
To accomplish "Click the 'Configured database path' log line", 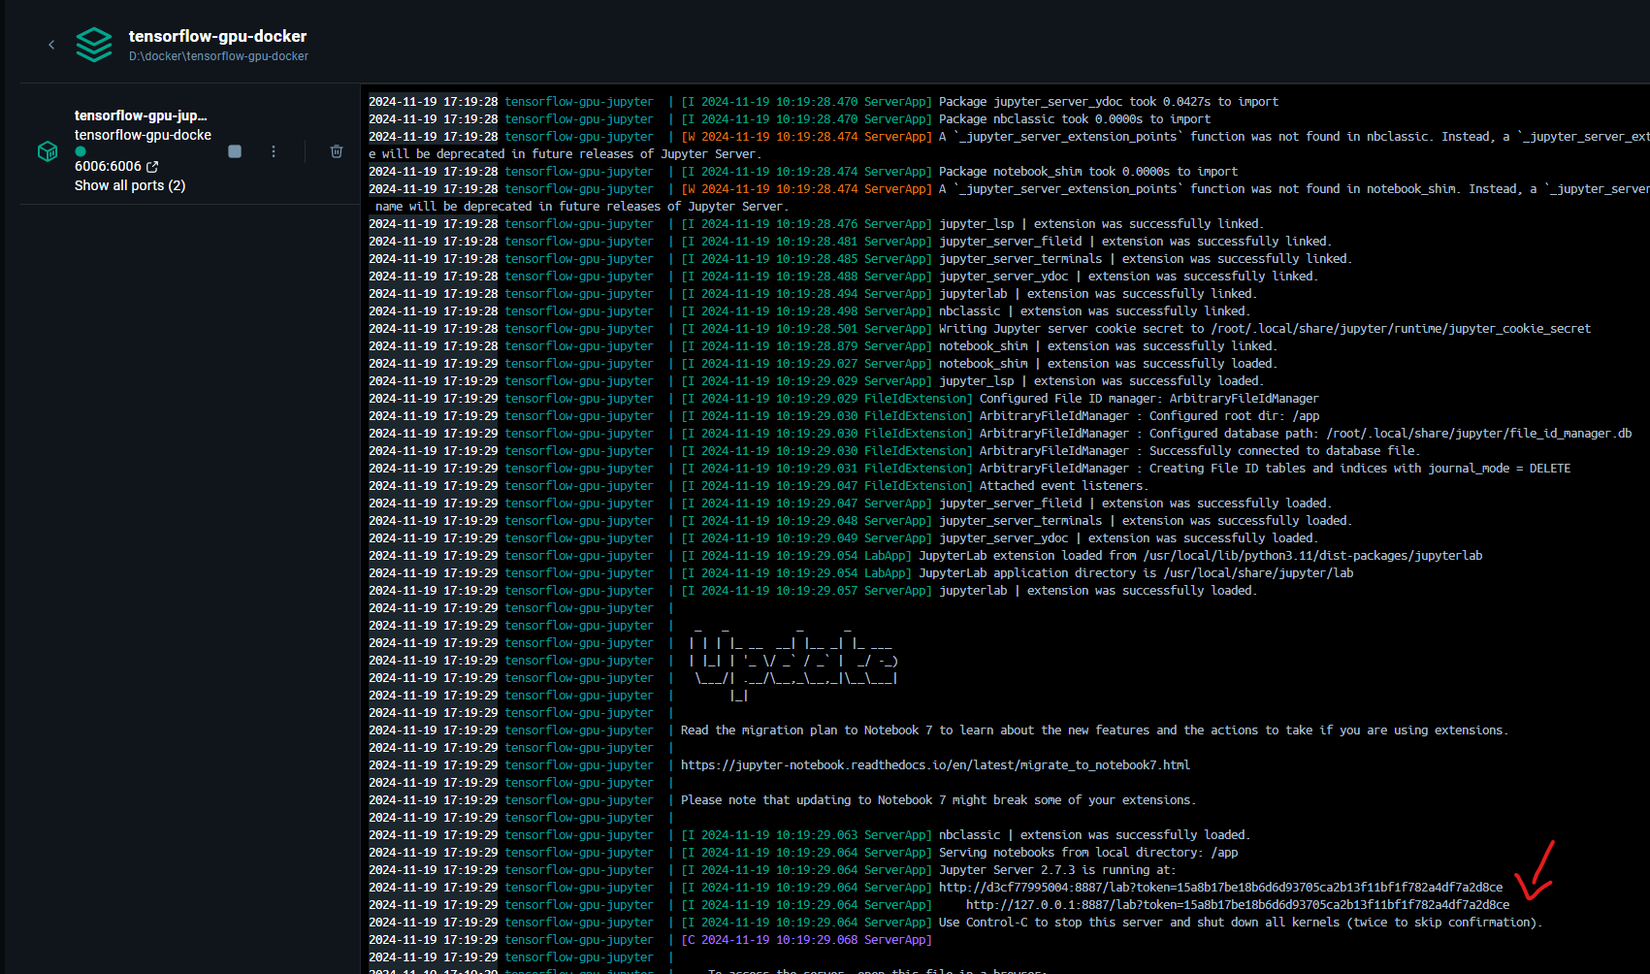I will click(1305, 434).
